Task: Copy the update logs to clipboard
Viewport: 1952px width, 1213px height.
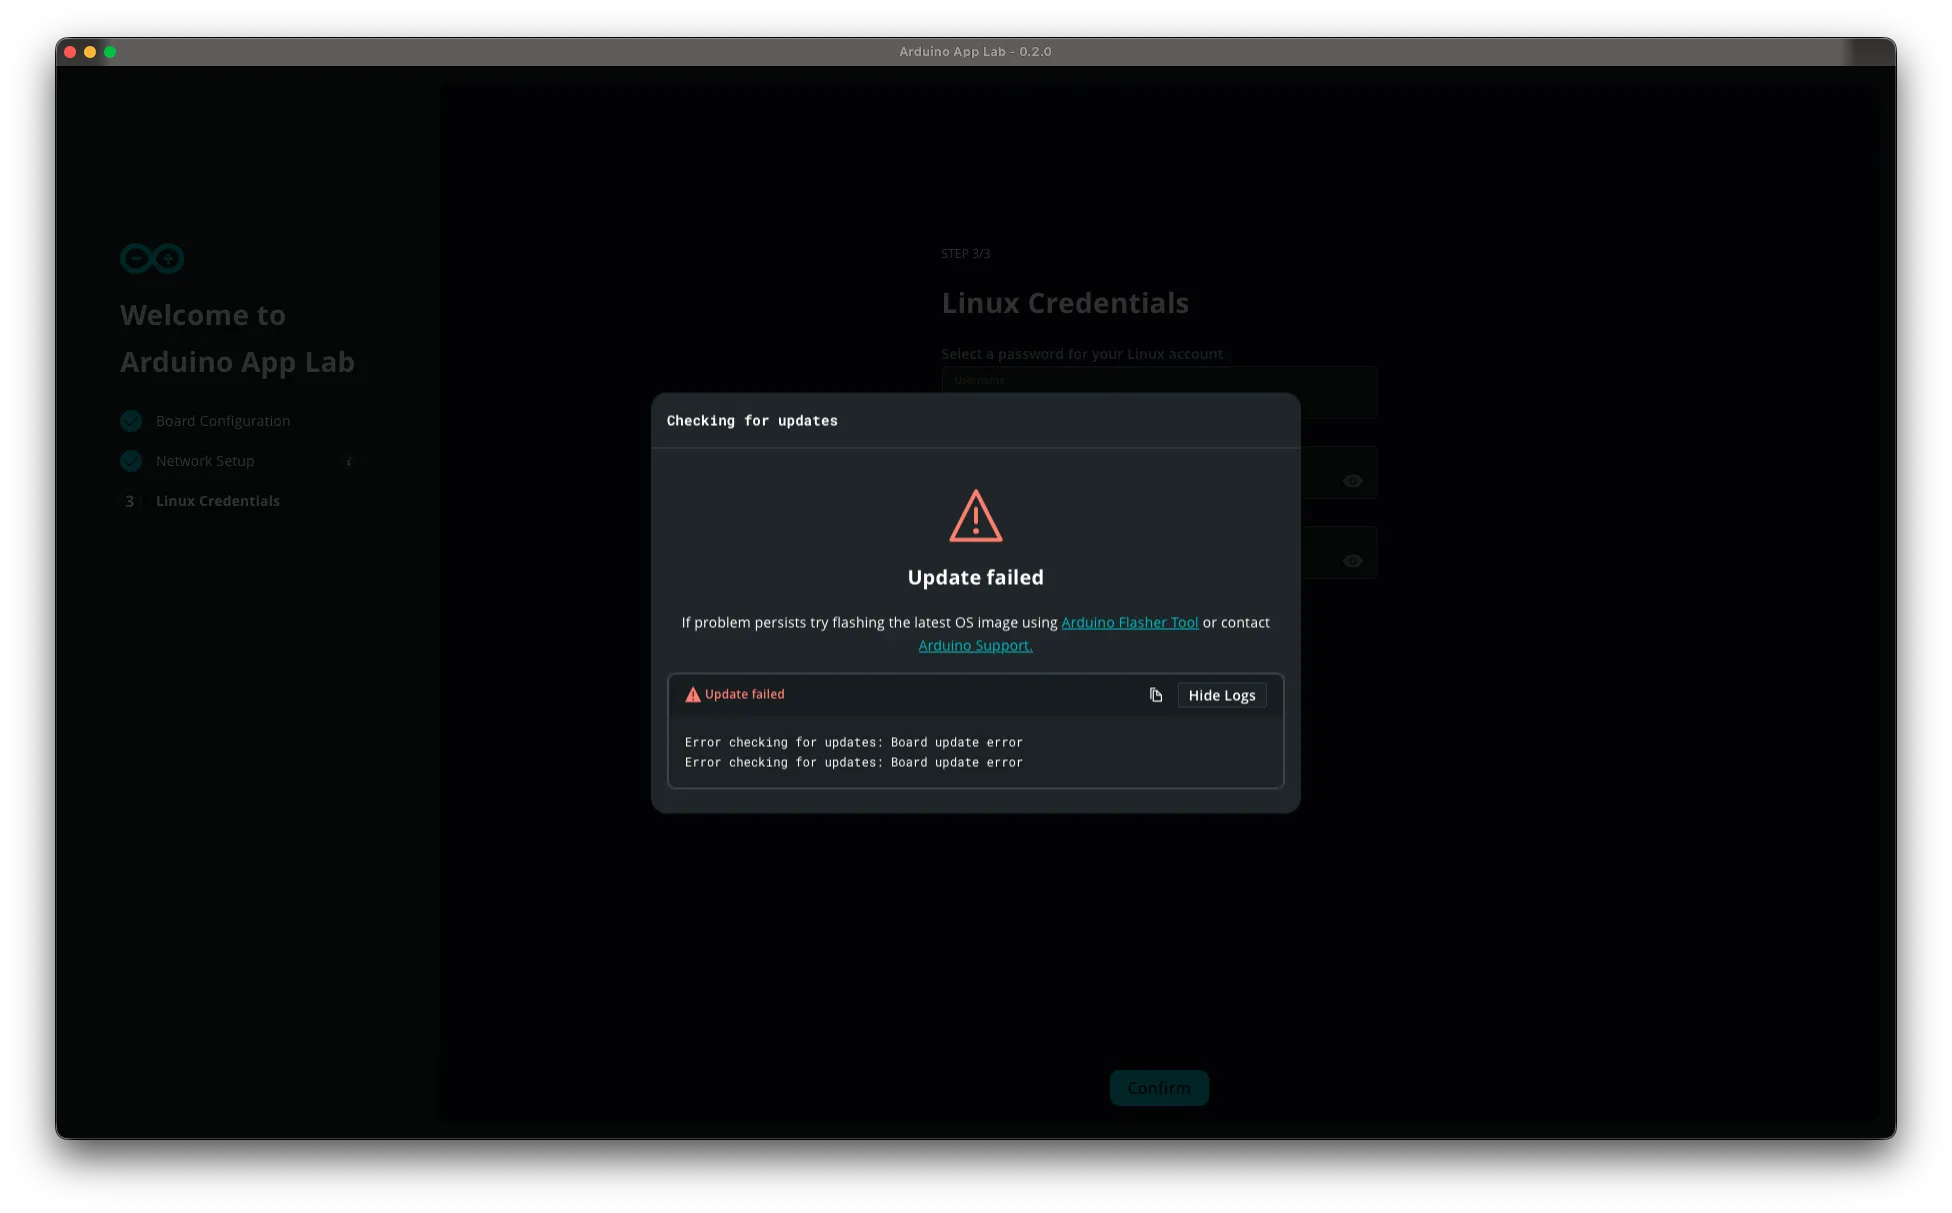Action: 1156,695
